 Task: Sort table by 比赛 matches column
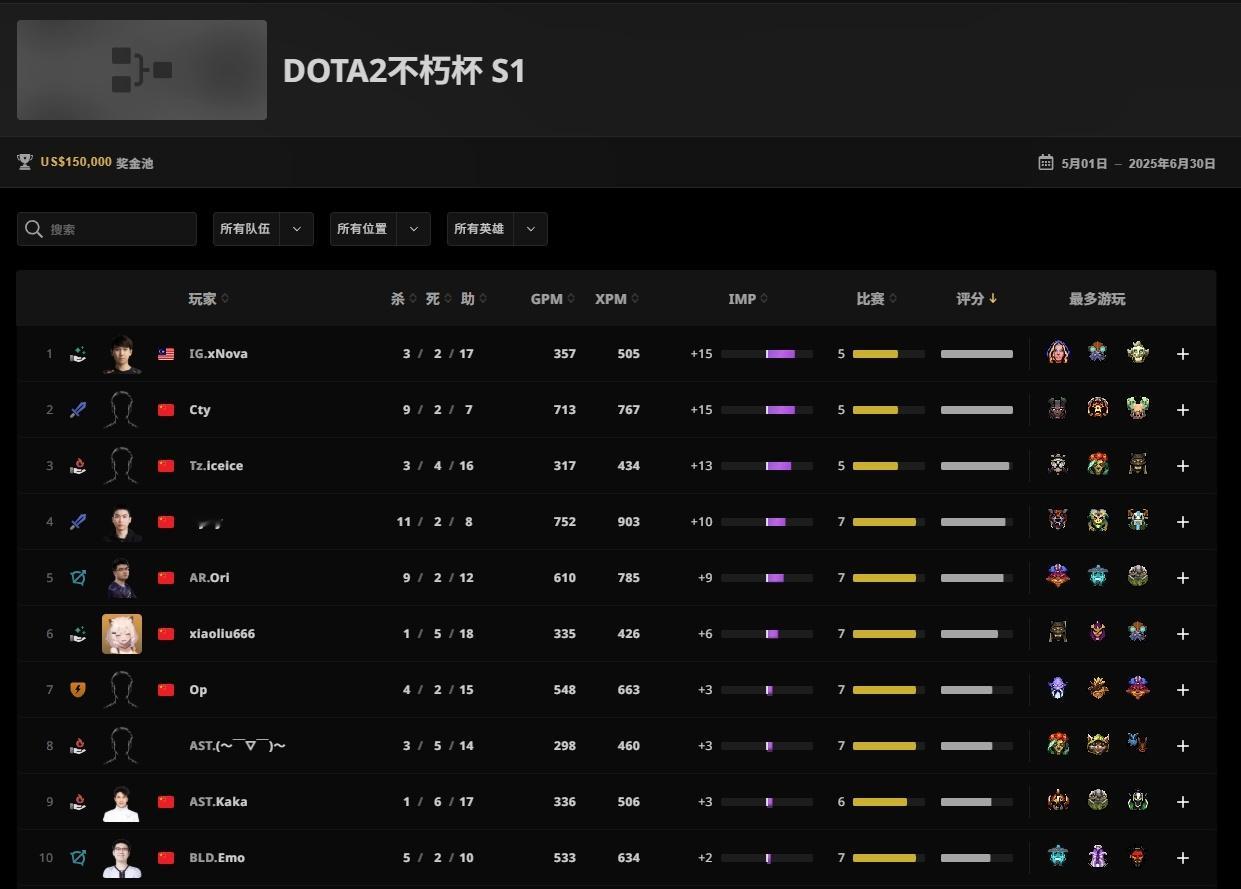tap(876, 298)
